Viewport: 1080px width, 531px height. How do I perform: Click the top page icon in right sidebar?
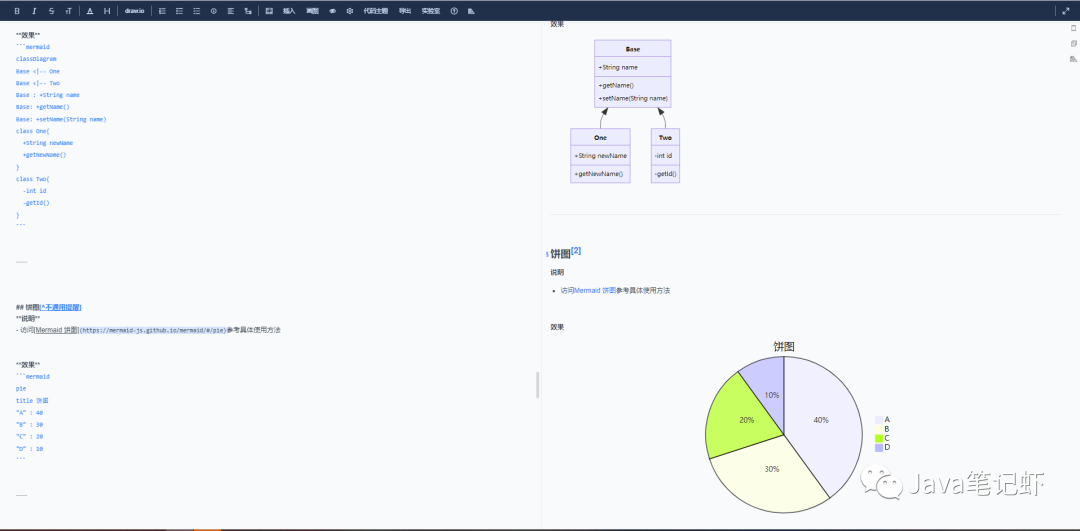point(1073,28)
